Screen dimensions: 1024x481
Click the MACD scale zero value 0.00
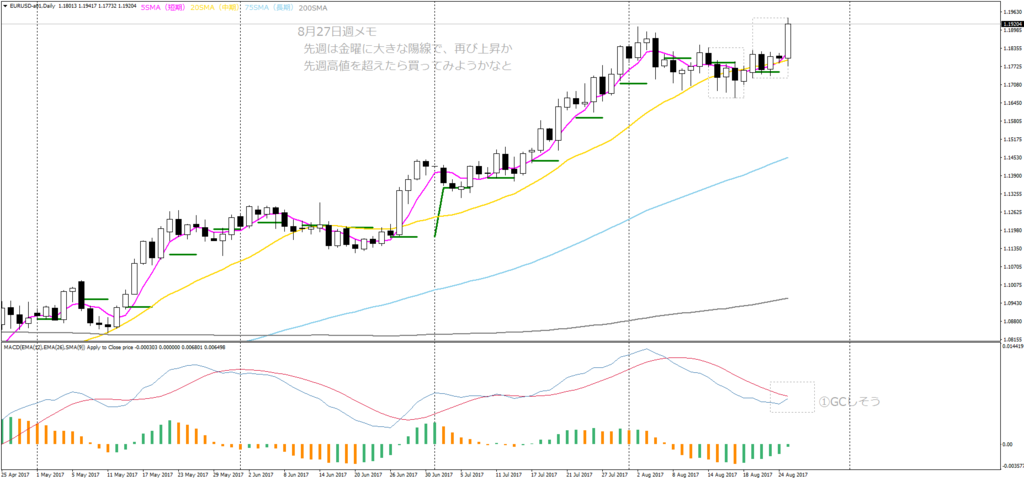click(x=1006, y=444)
